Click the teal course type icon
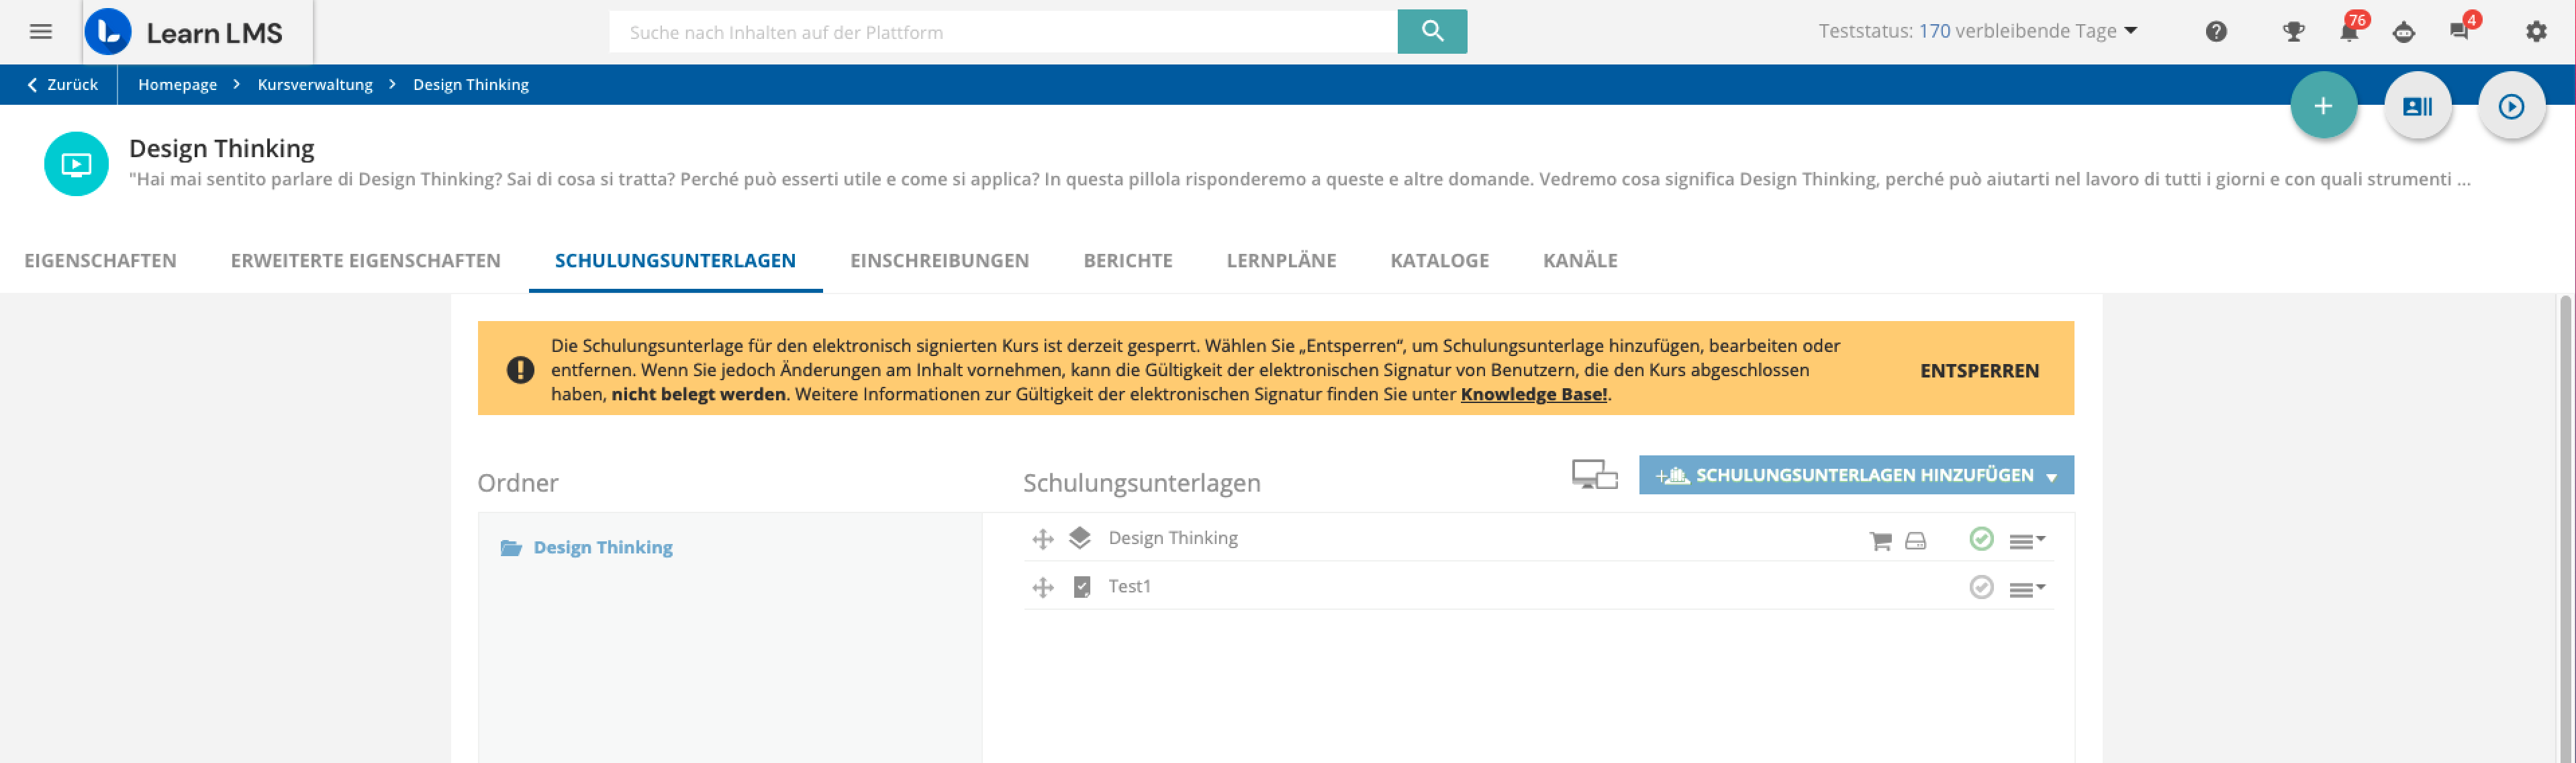This screenshot has height=763, width=2576. coord(76,164)
